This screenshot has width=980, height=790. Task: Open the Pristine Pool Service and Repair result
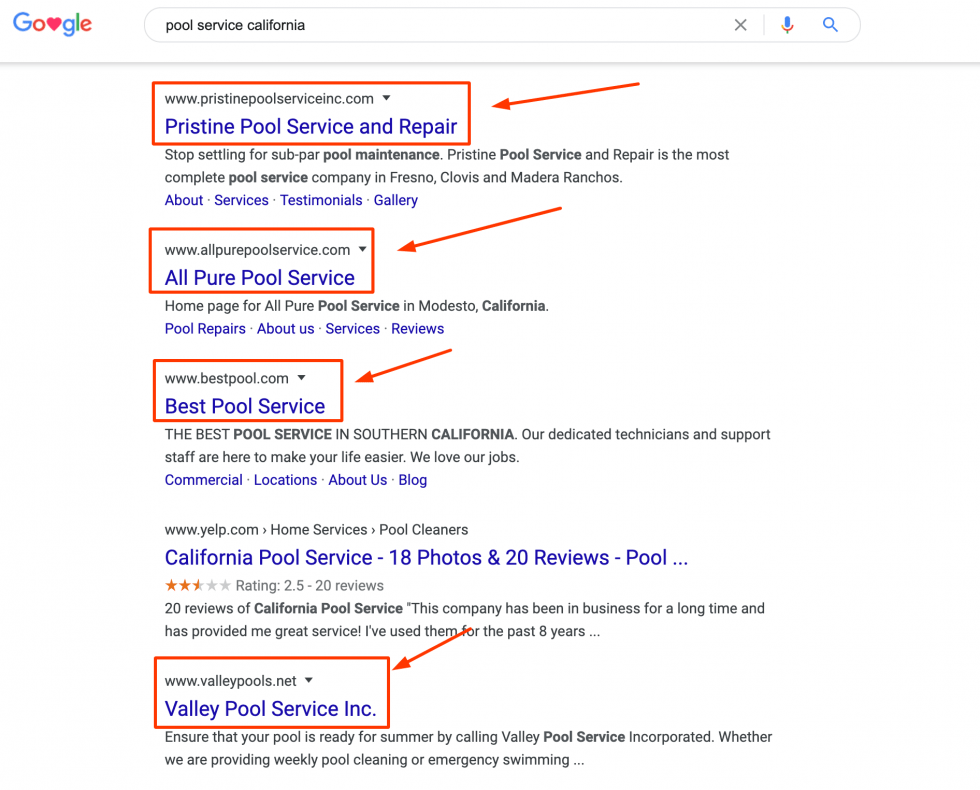[x=311, y=128]
